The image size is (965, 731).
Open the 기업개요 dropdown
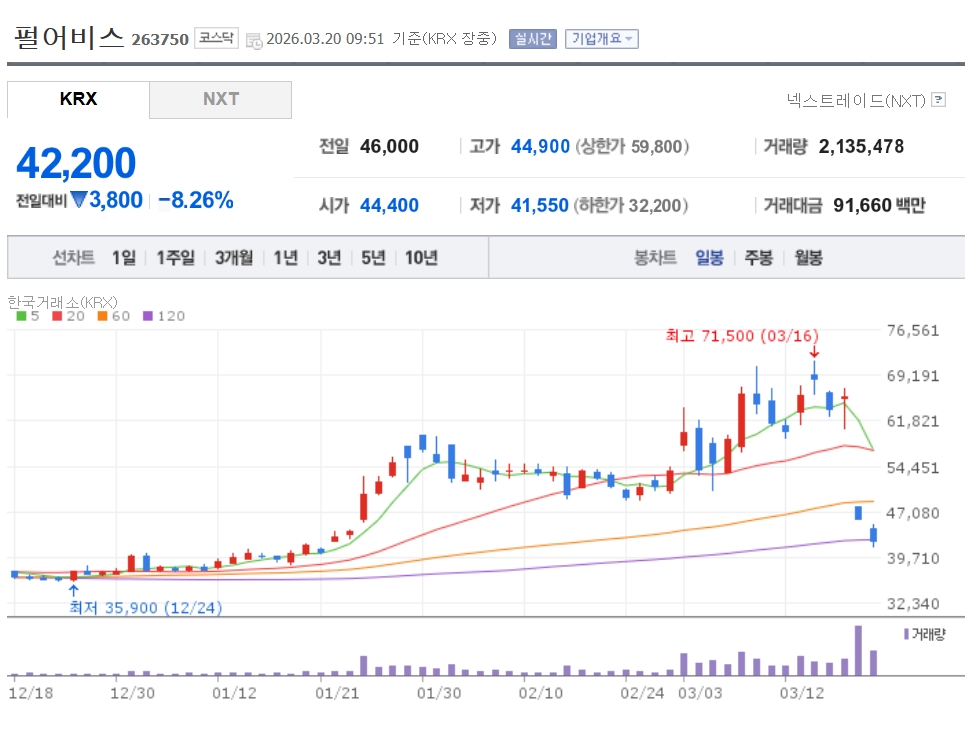(601, 39)
